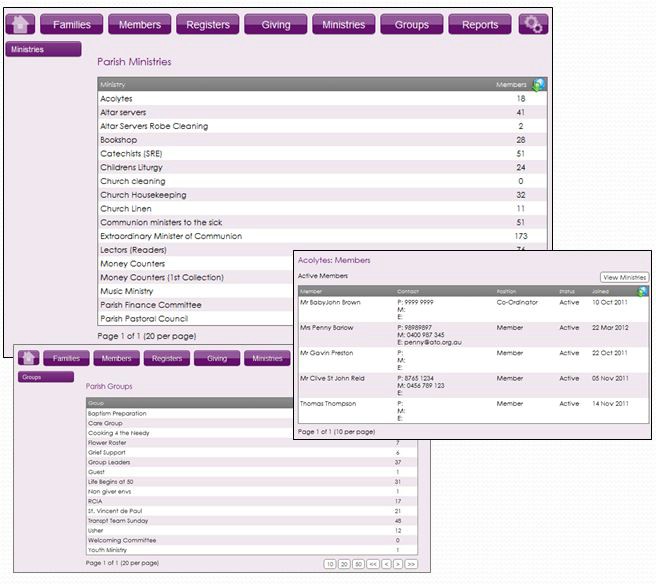Open Flower Roster group row
Screen dimensions: 656x584
[252, 443]
